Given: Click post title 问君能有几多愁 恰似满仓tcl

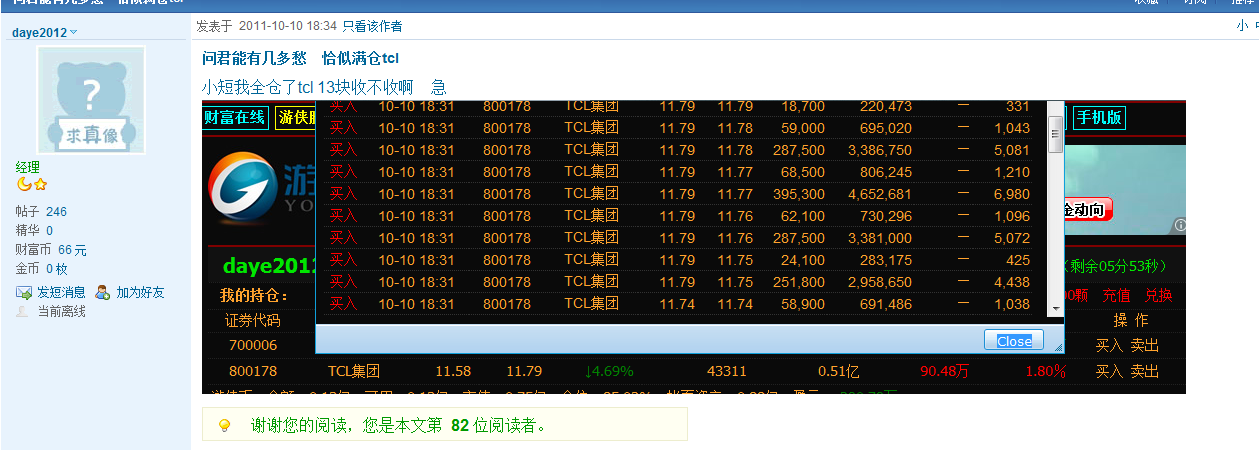Looking at the screenshot, I should (x=300, y=59).
